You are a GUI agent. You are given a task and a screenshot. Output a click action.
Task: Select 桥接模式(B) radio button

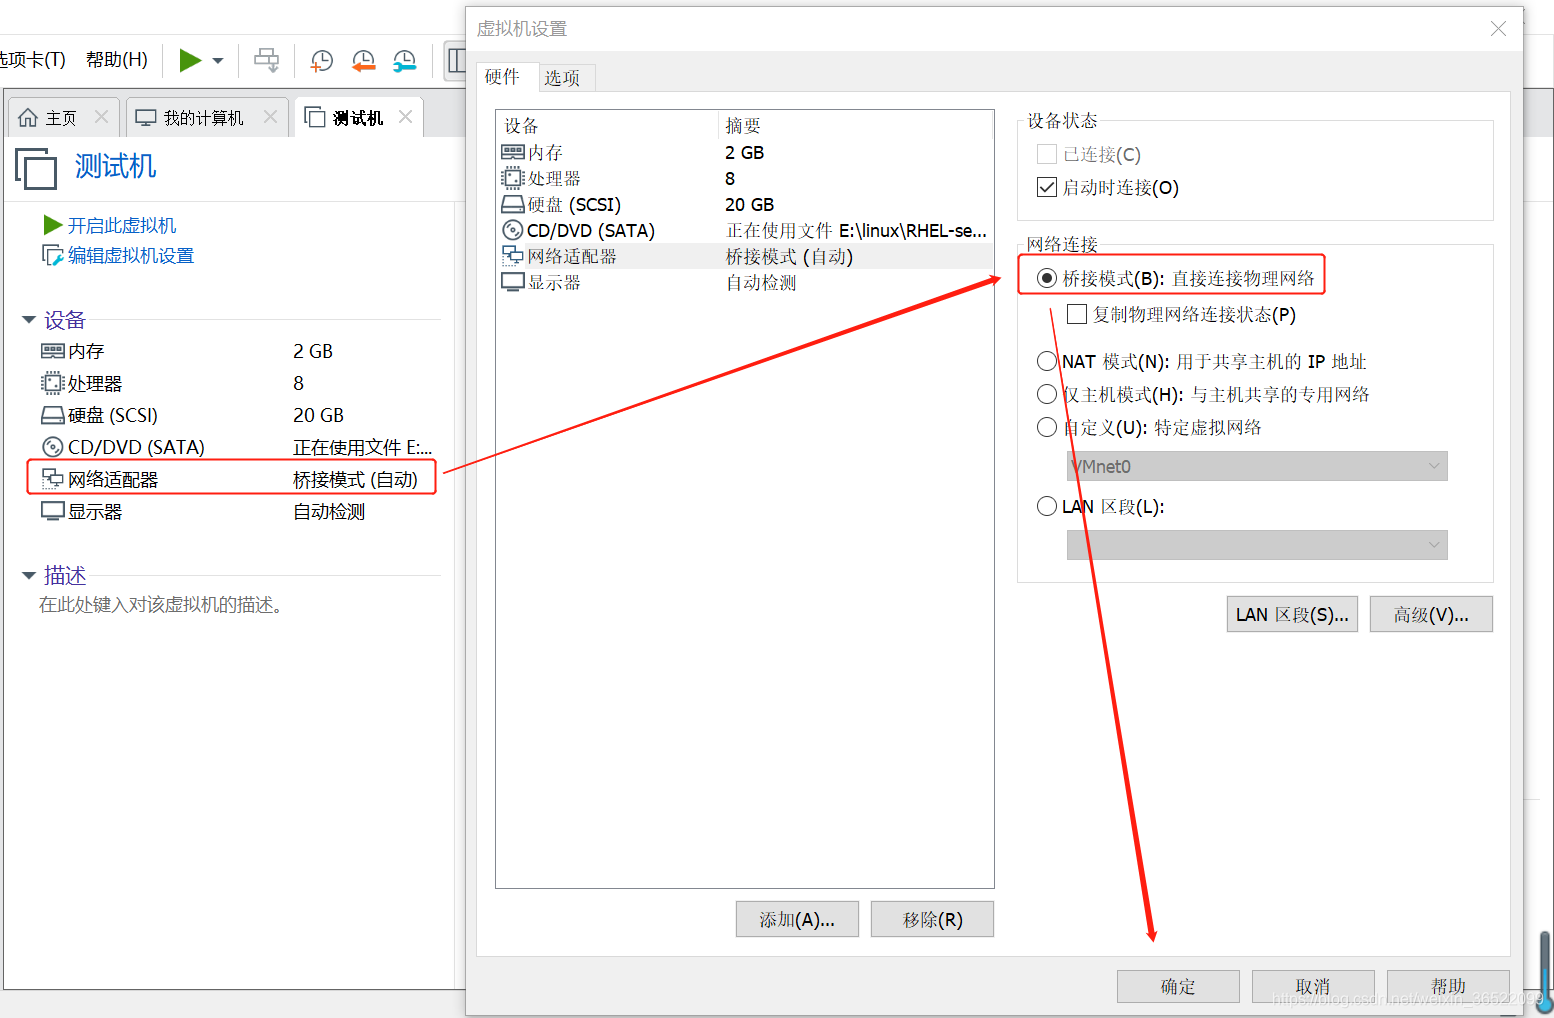tap(1047, 278)
